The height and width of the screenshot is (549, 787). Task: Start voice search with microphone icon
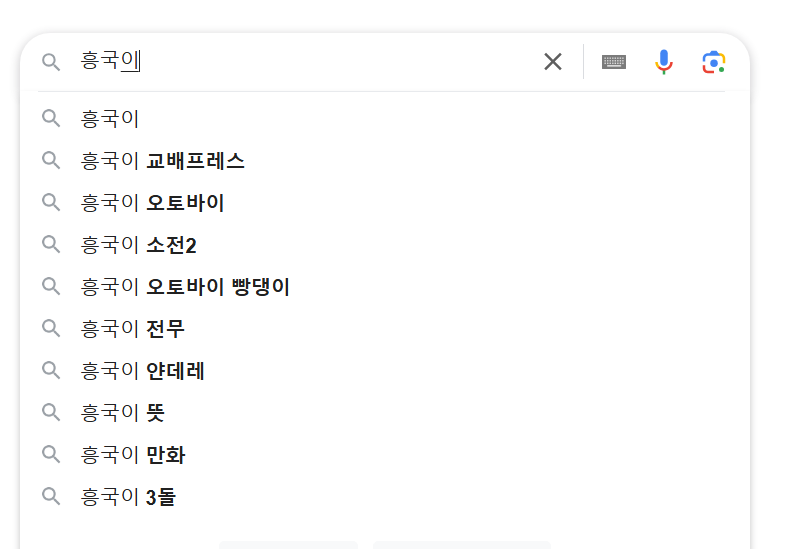coord(664,62)
